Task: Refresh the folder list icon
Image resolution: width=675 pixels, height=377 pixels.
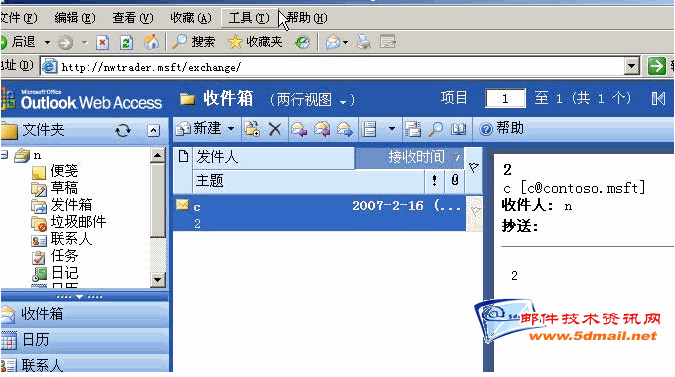Action: 123,130
